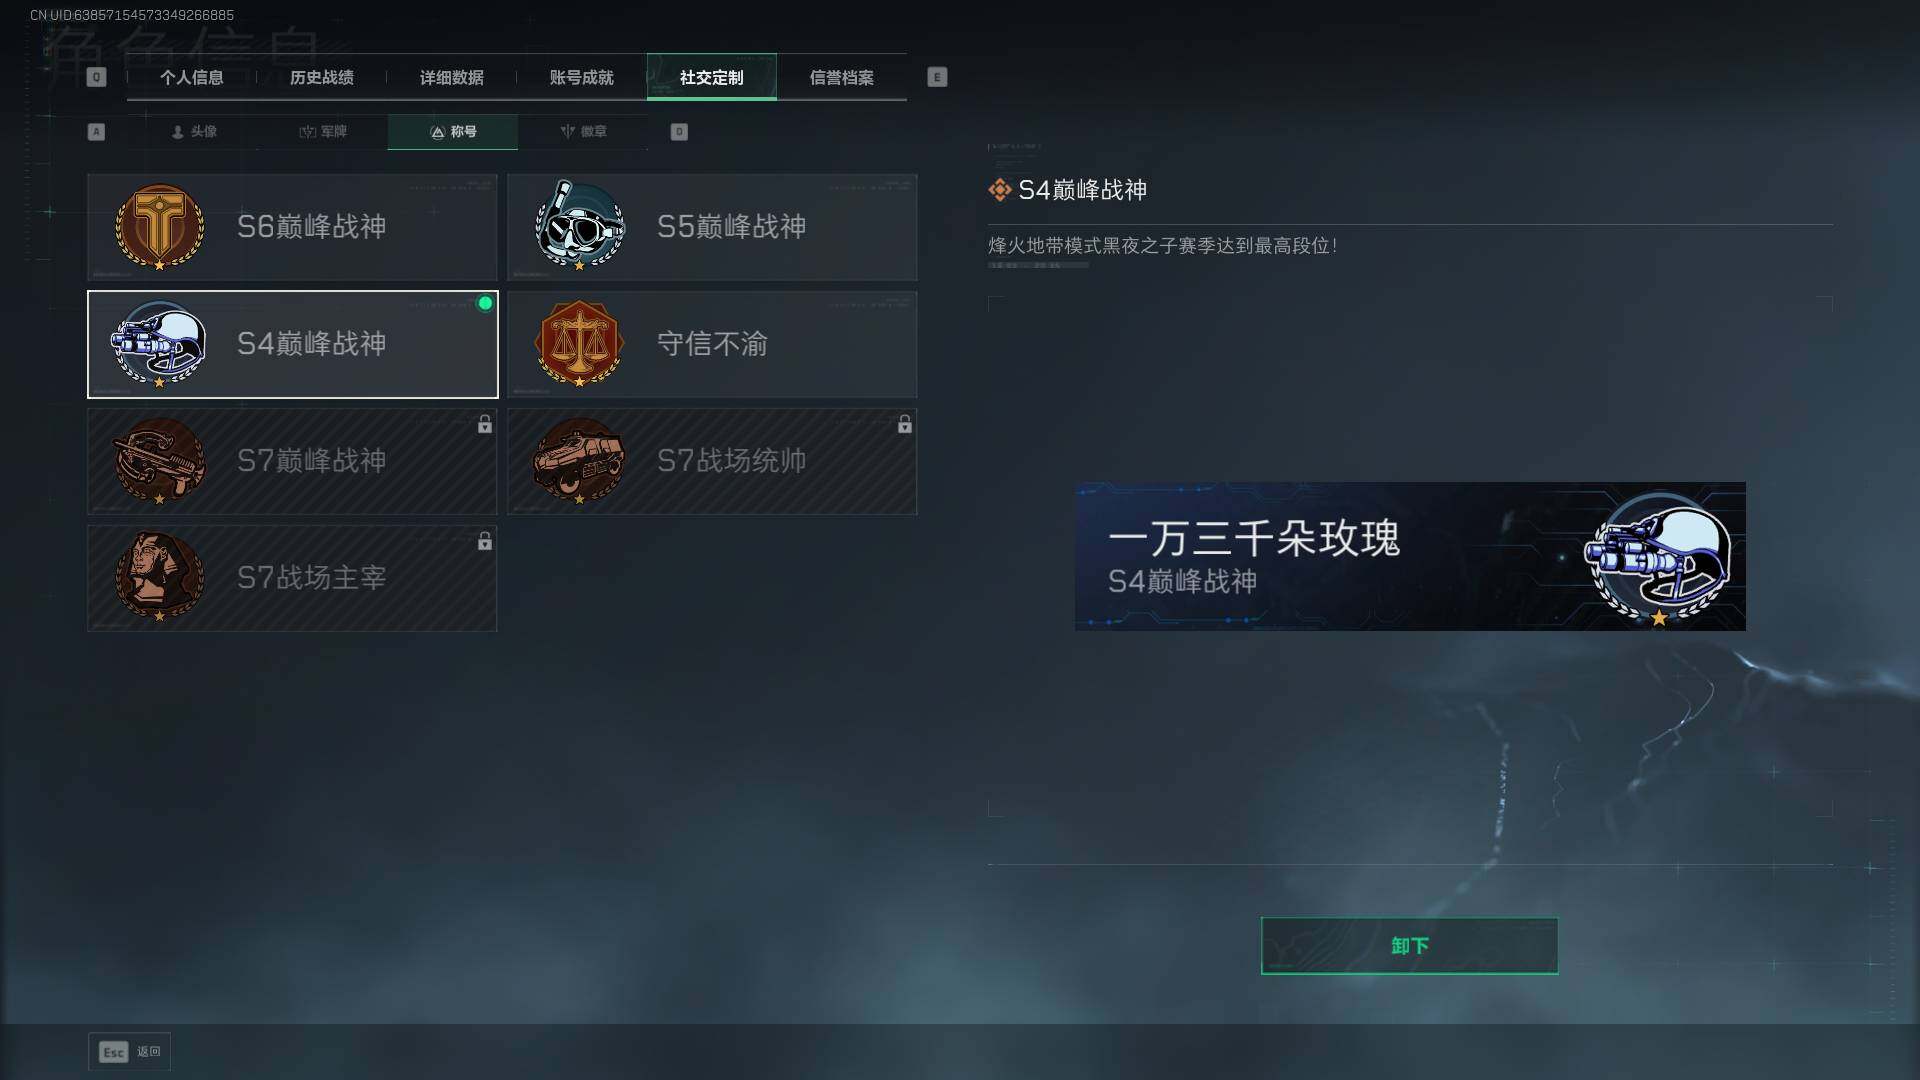Click the S7战场统帅 vehicle badge icon
This screenshot has width=1920, height=1080.
pos(579,461)
